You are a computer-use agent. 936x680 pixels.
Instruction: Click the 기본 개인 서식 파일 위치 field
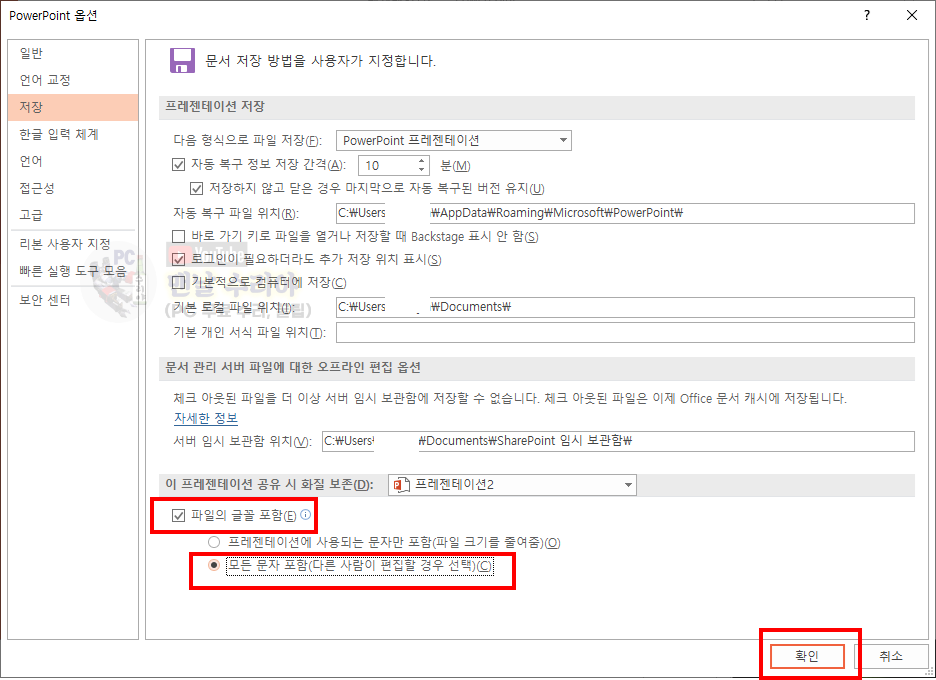(625, 333)
